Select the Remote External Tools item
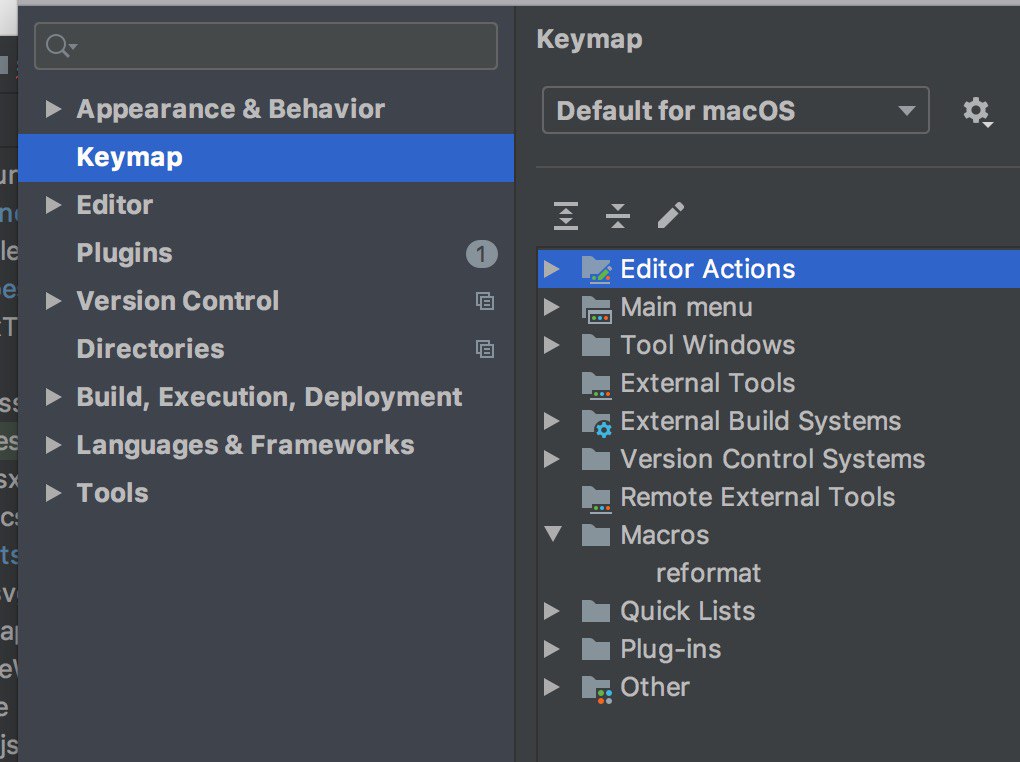The width and height of the screenshot is (1020, 762). pyautogui.click(x=757, y=497)
